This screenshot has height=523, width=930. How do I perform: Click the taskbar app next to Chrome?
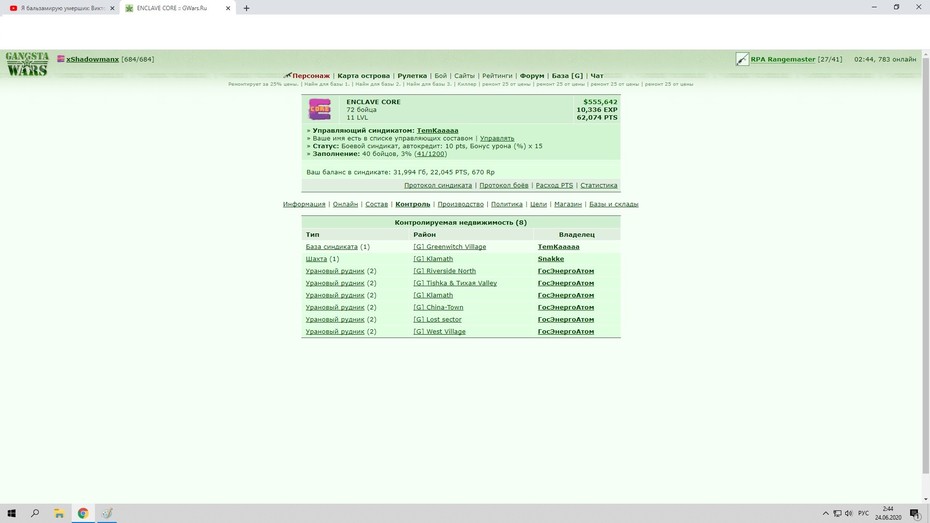[x=107, y=513]
